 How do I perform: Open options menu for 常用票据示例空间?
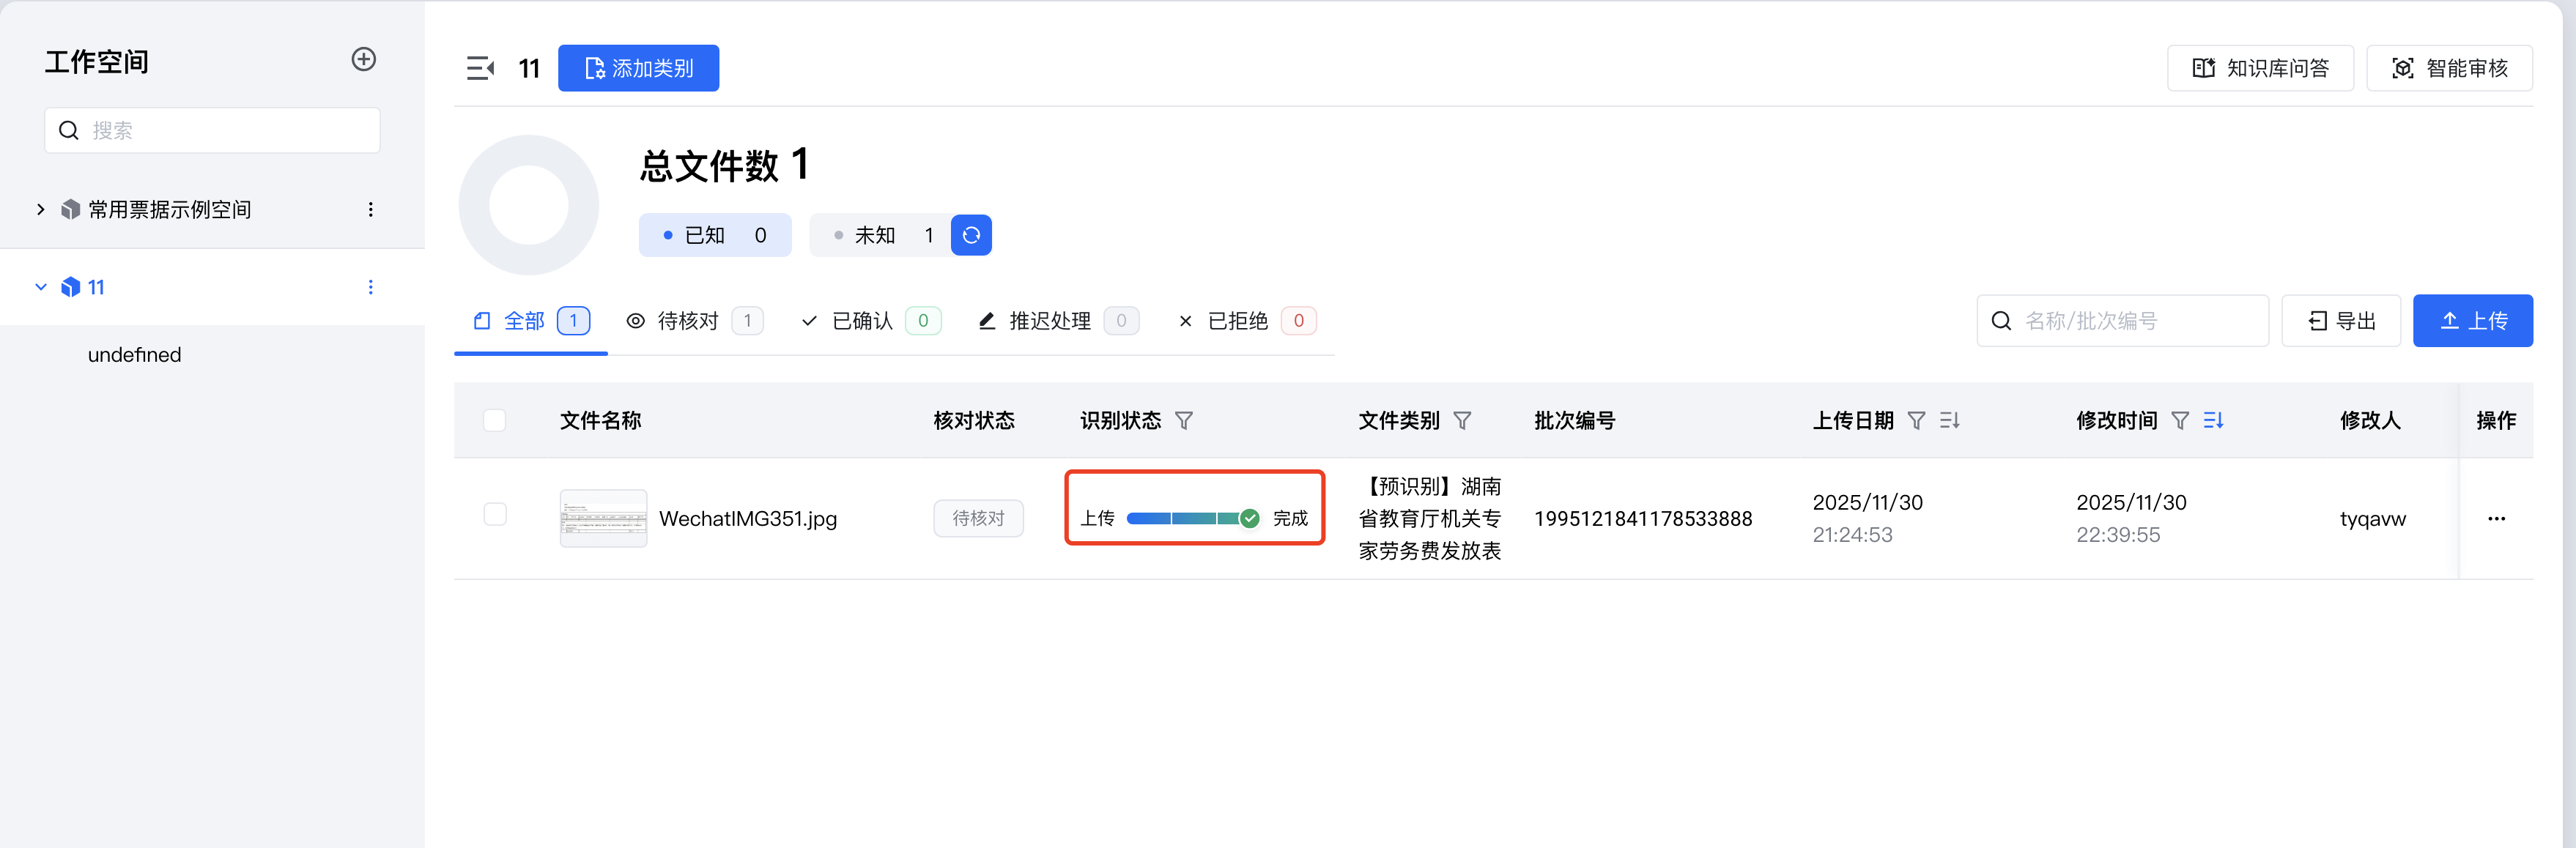point(371,209)
